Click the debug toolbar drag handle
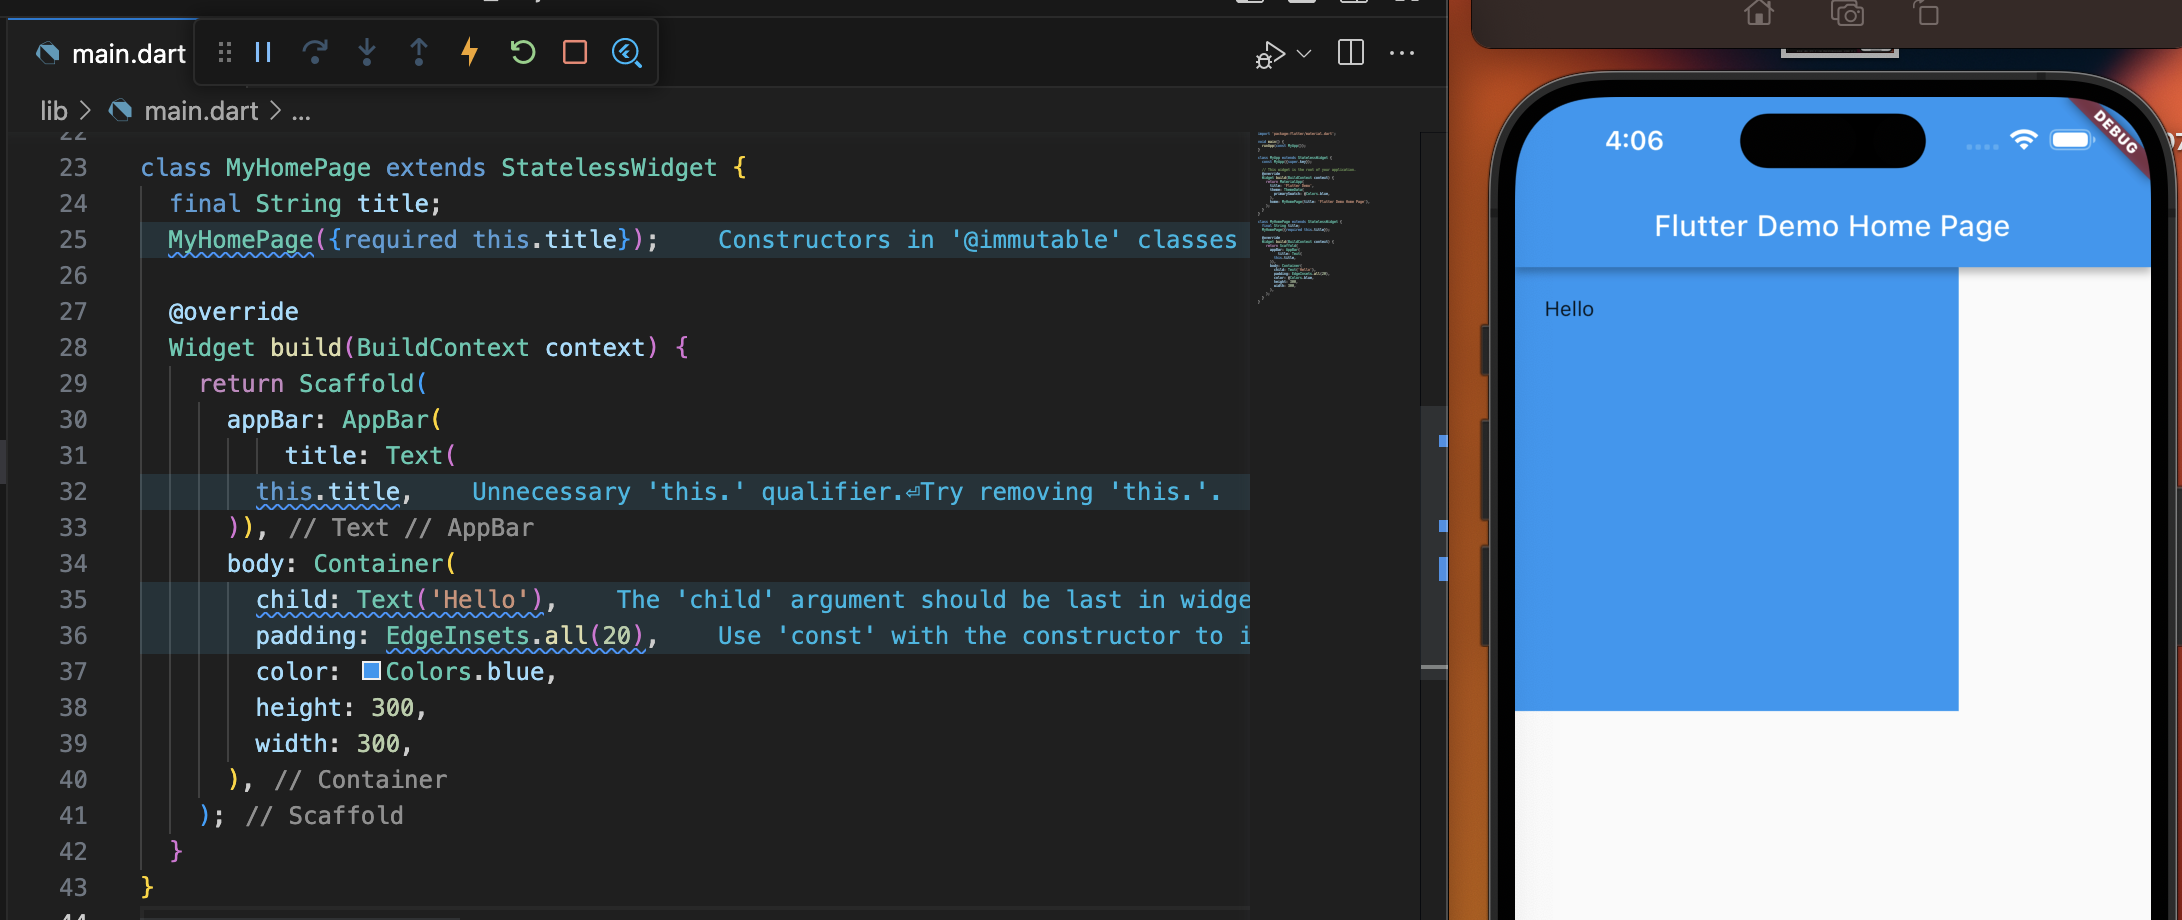This screenshot has width=2182, height=920. click(225, 52)
